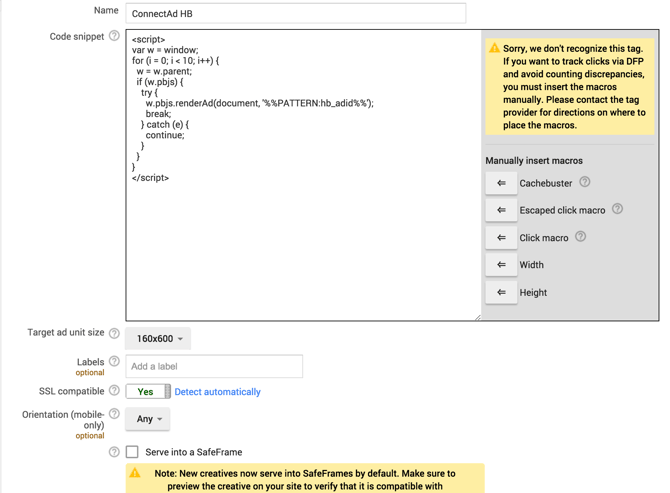
Task: Click the Target ad unit size label
Action: click(66, 332)
